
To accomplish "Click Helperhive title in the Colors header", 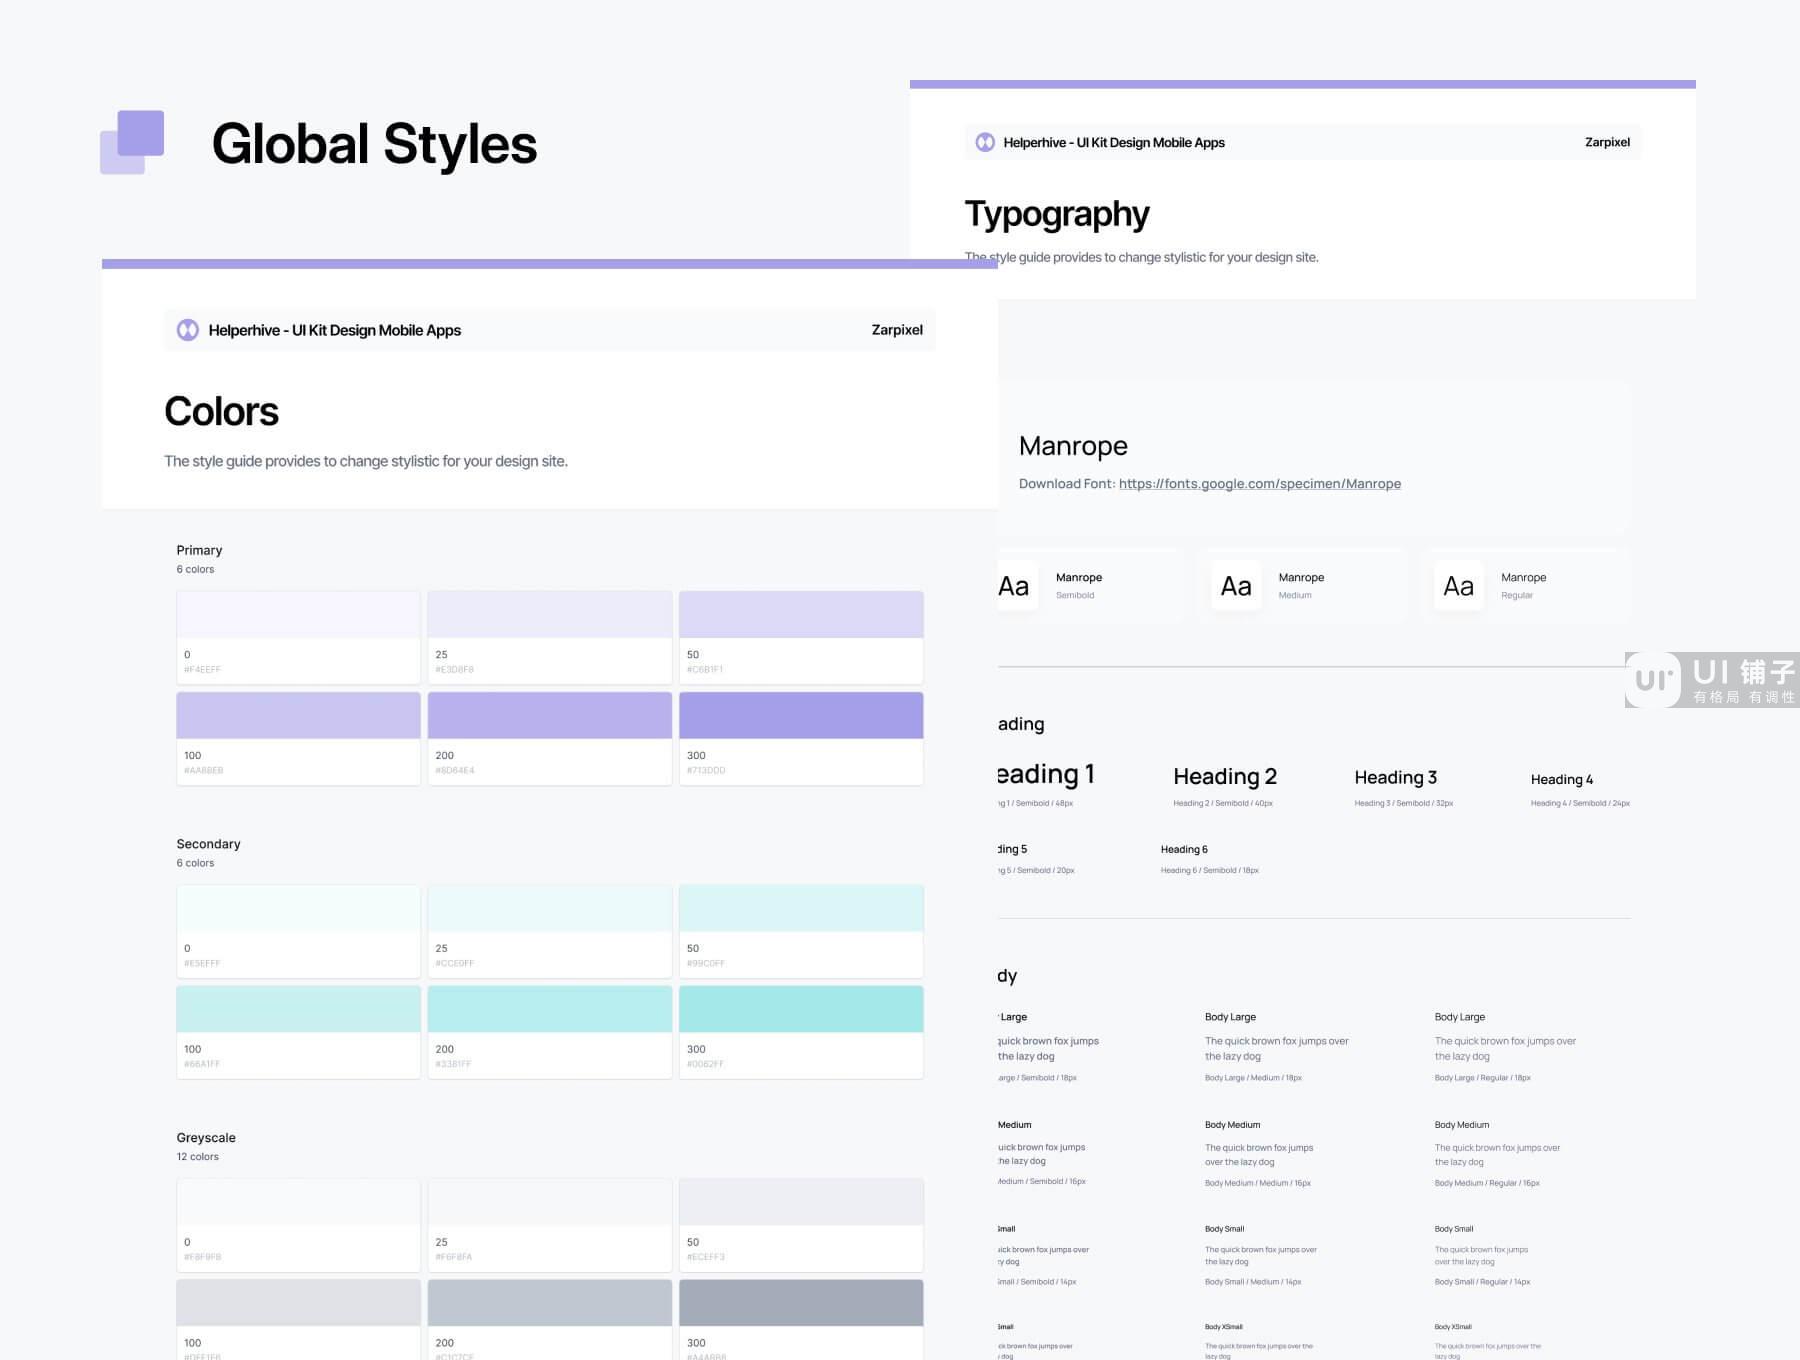I will coord(335,330).
